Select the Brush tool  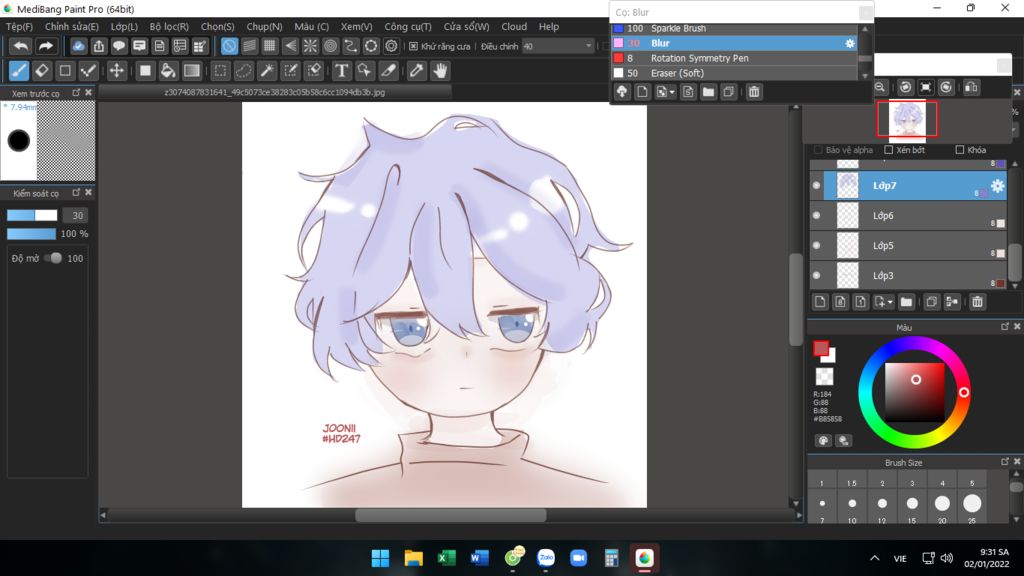pos(19,71)
